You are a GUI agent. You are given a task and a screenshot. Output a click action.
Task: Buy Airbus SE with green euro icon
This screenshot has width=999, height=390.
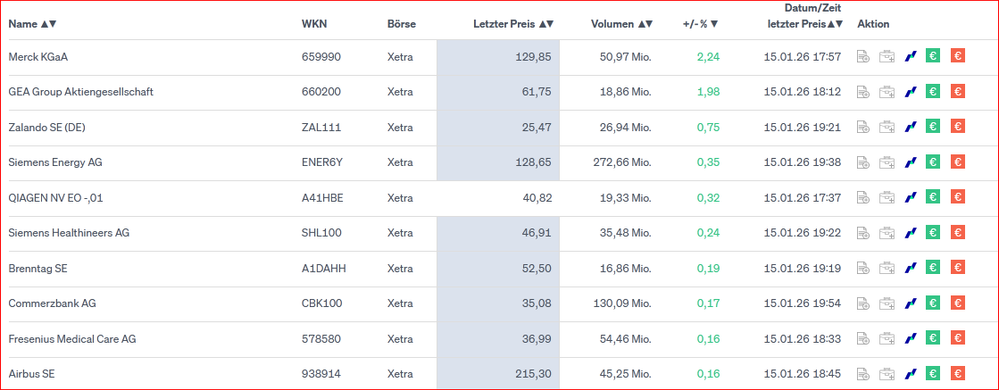[x=933, y=373]
